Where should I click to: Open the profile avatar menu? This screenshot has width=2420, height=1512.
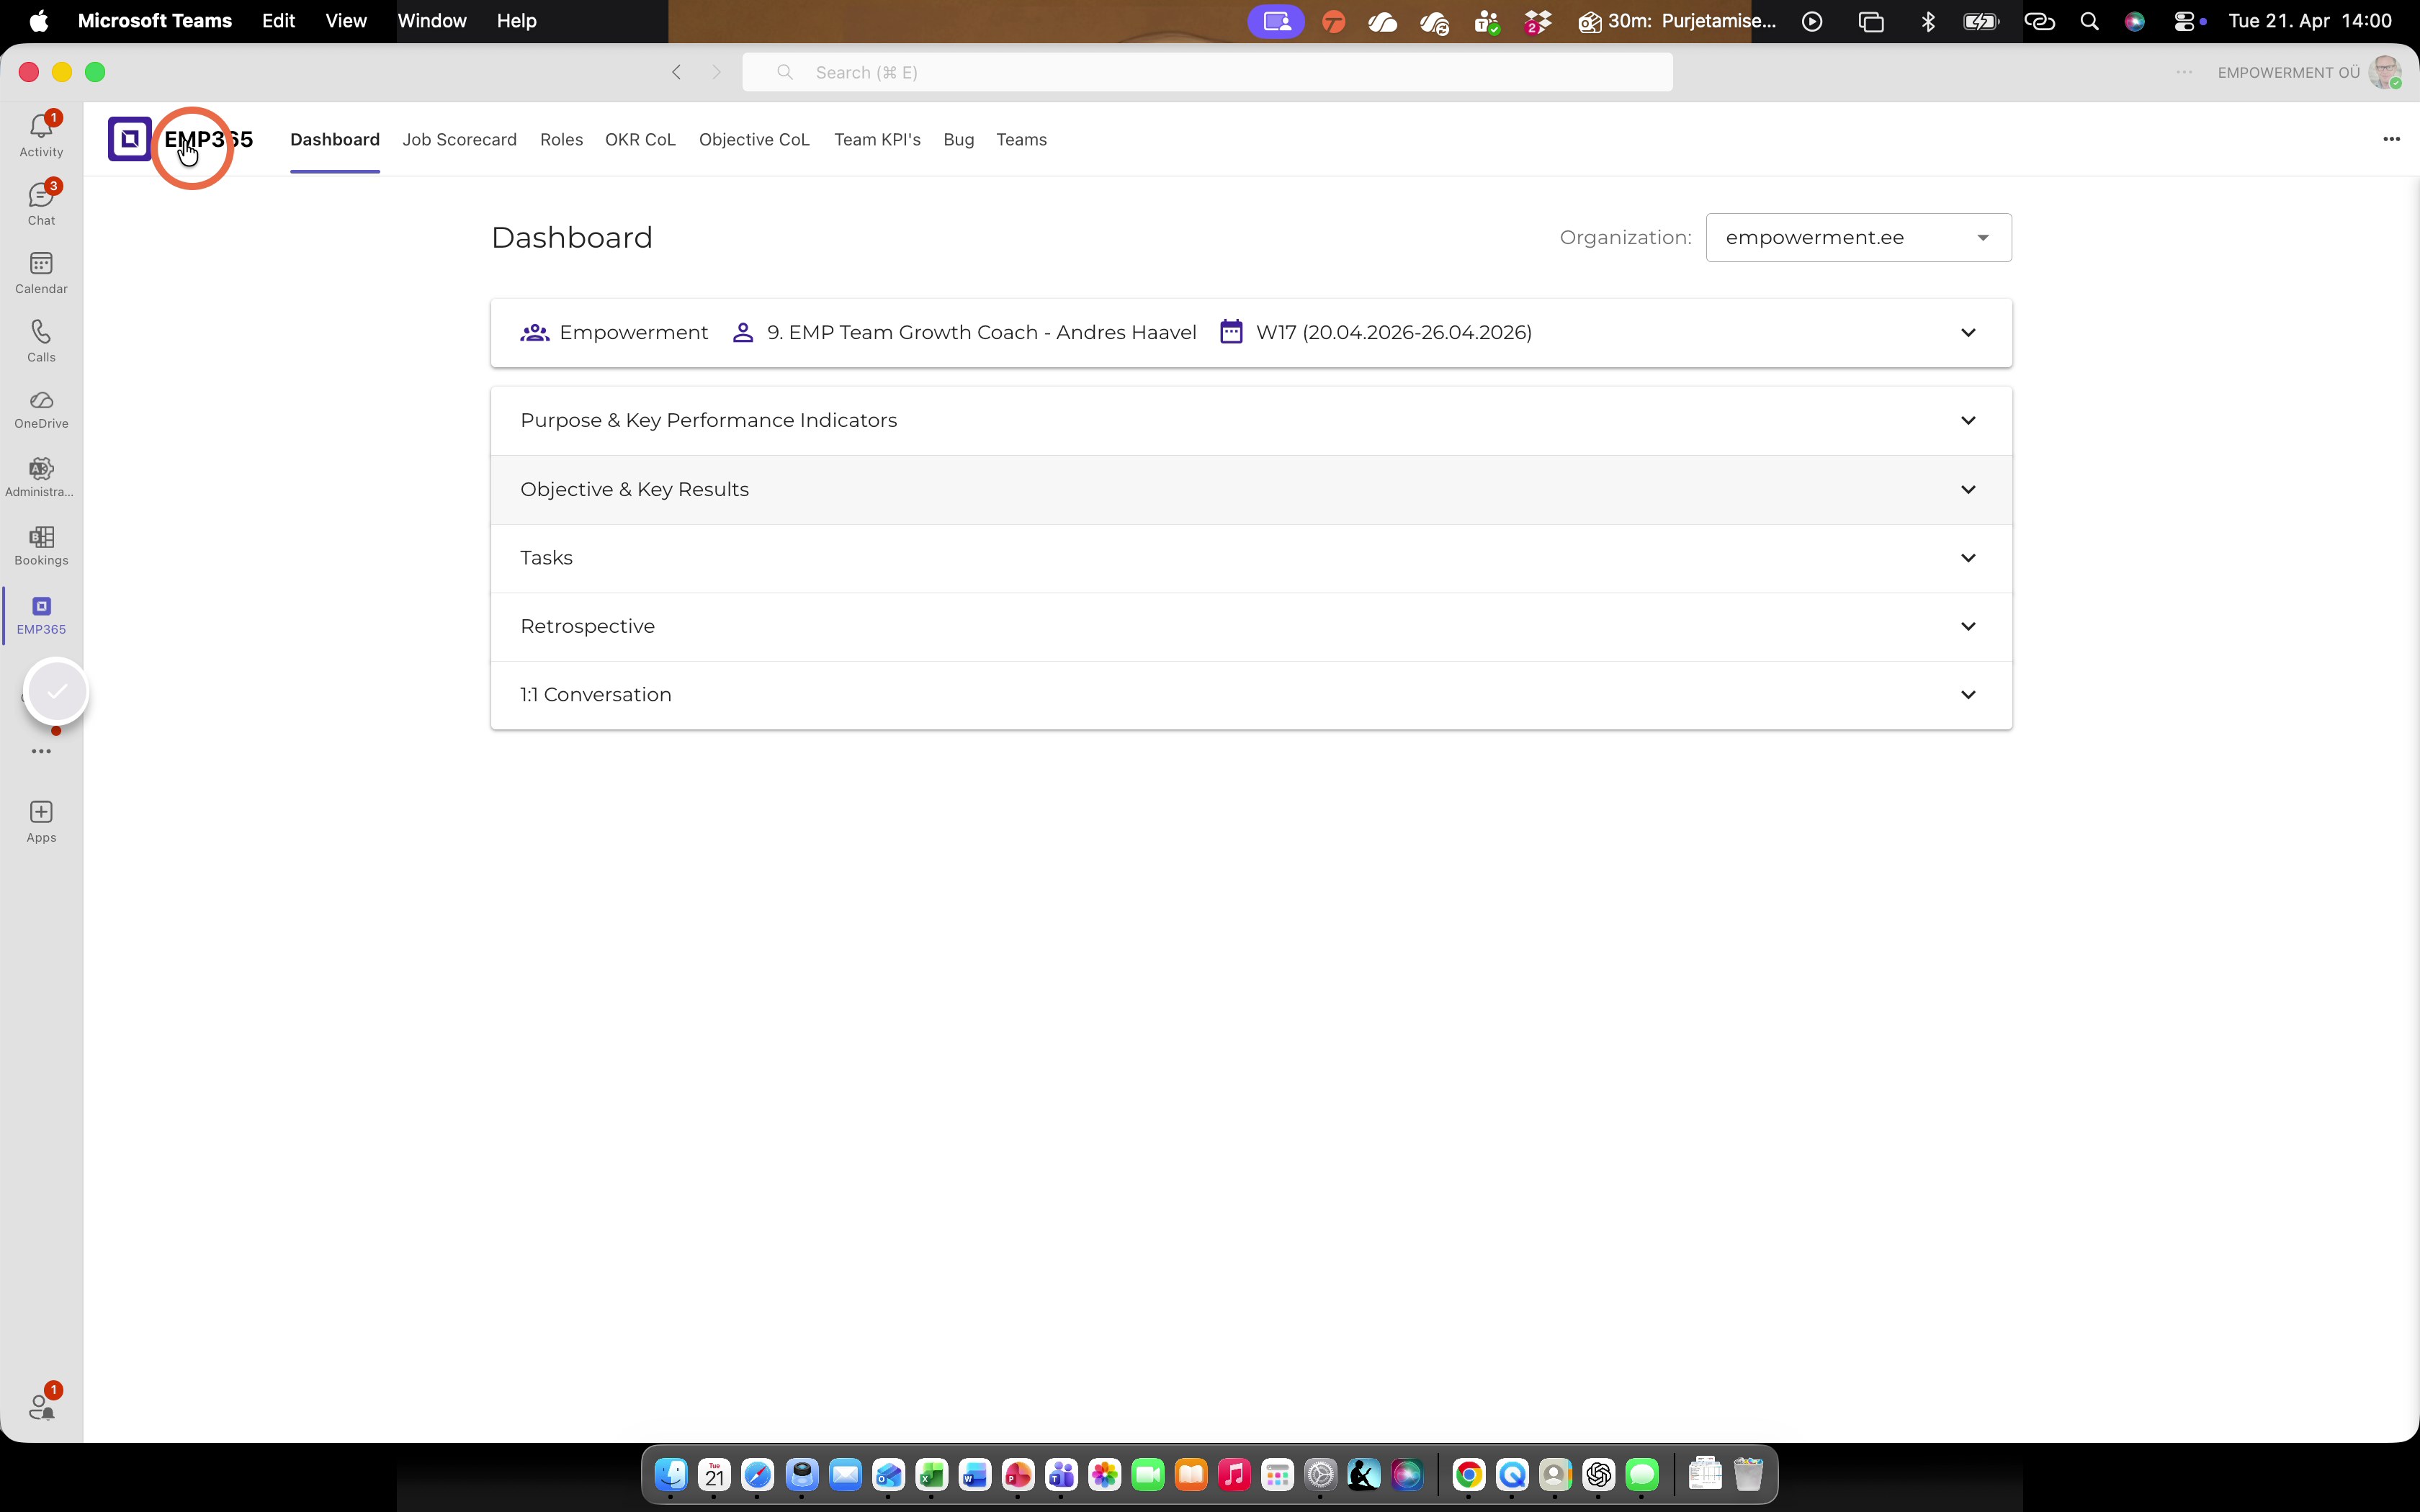[x=2385, y=72]
